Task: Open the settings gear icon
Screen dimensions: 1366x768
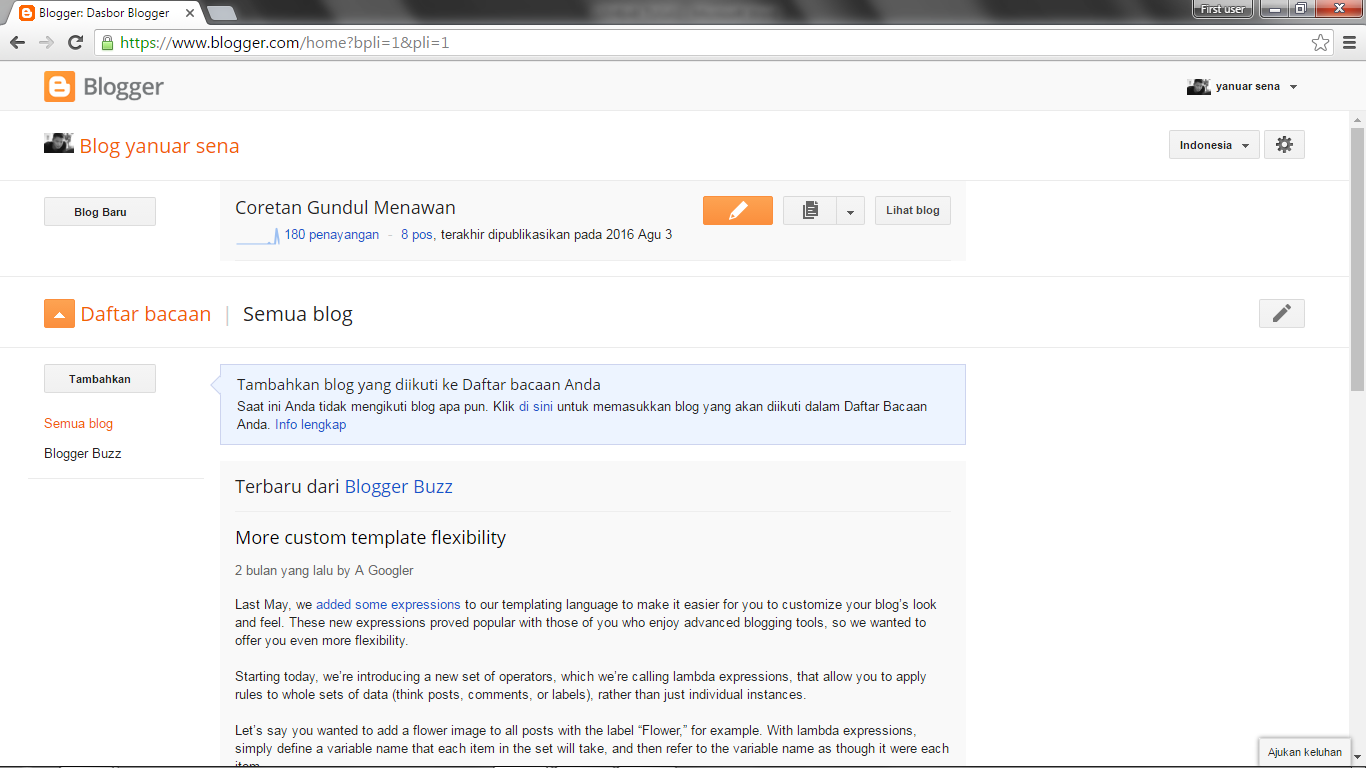Action: pyautogui.click(x=1284, y=145)
